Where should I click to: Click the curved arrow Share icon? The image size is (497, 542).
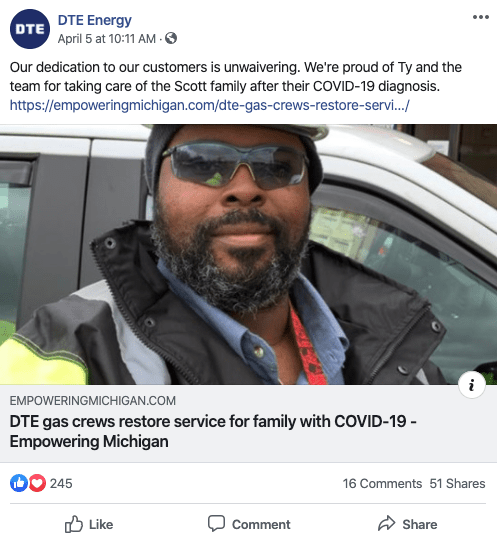(x=386, y=523)
